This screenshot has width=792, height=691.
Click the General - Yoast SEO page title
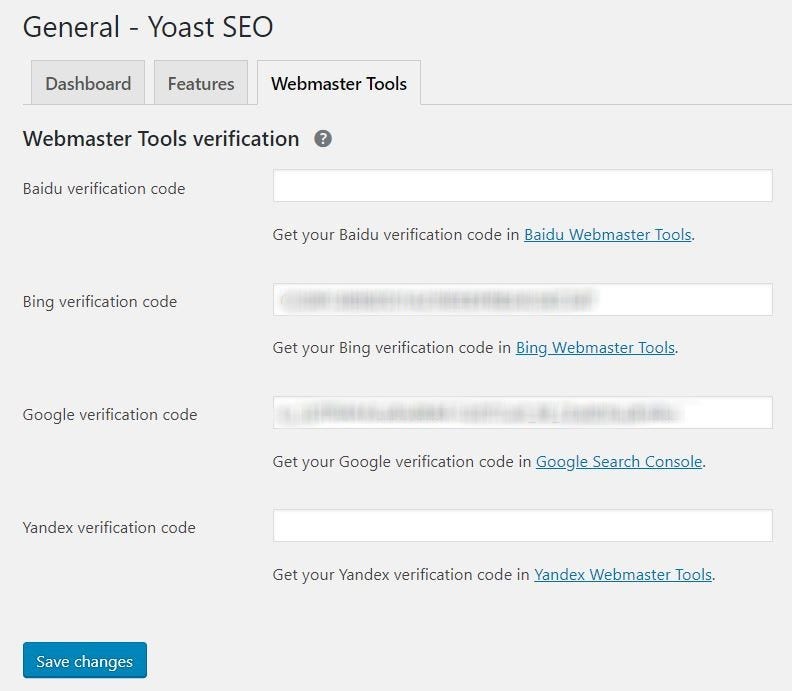tap(148, 27)
